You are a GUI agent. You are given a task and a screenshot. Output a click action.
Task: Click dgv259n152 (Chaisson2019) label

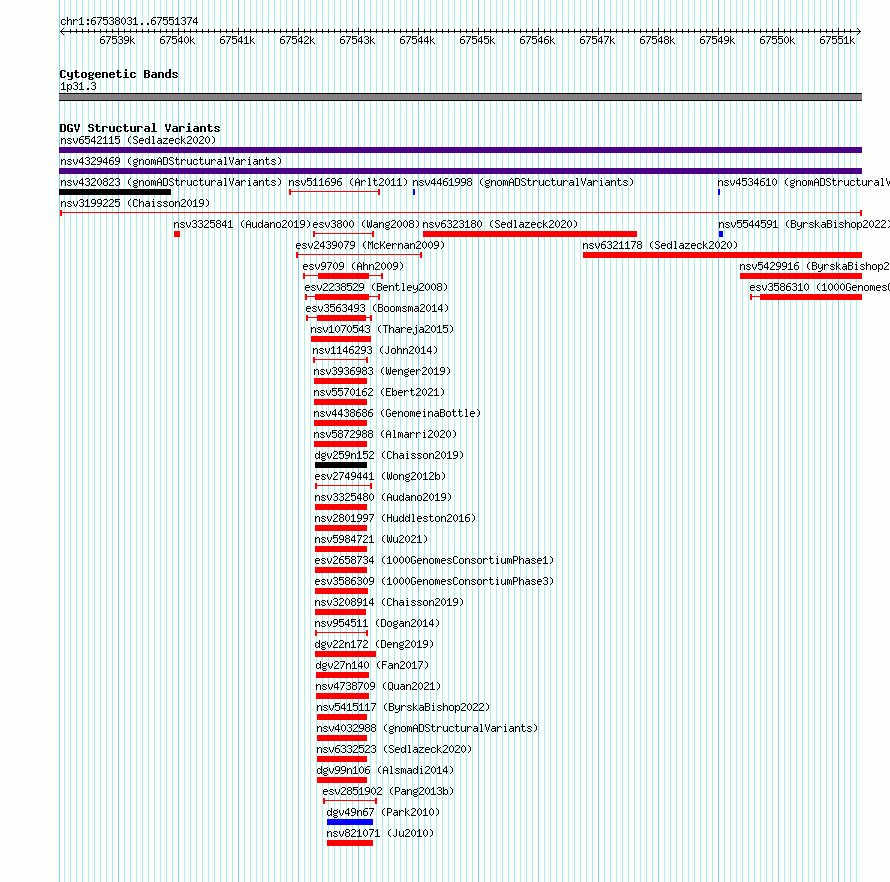(389, 455)
